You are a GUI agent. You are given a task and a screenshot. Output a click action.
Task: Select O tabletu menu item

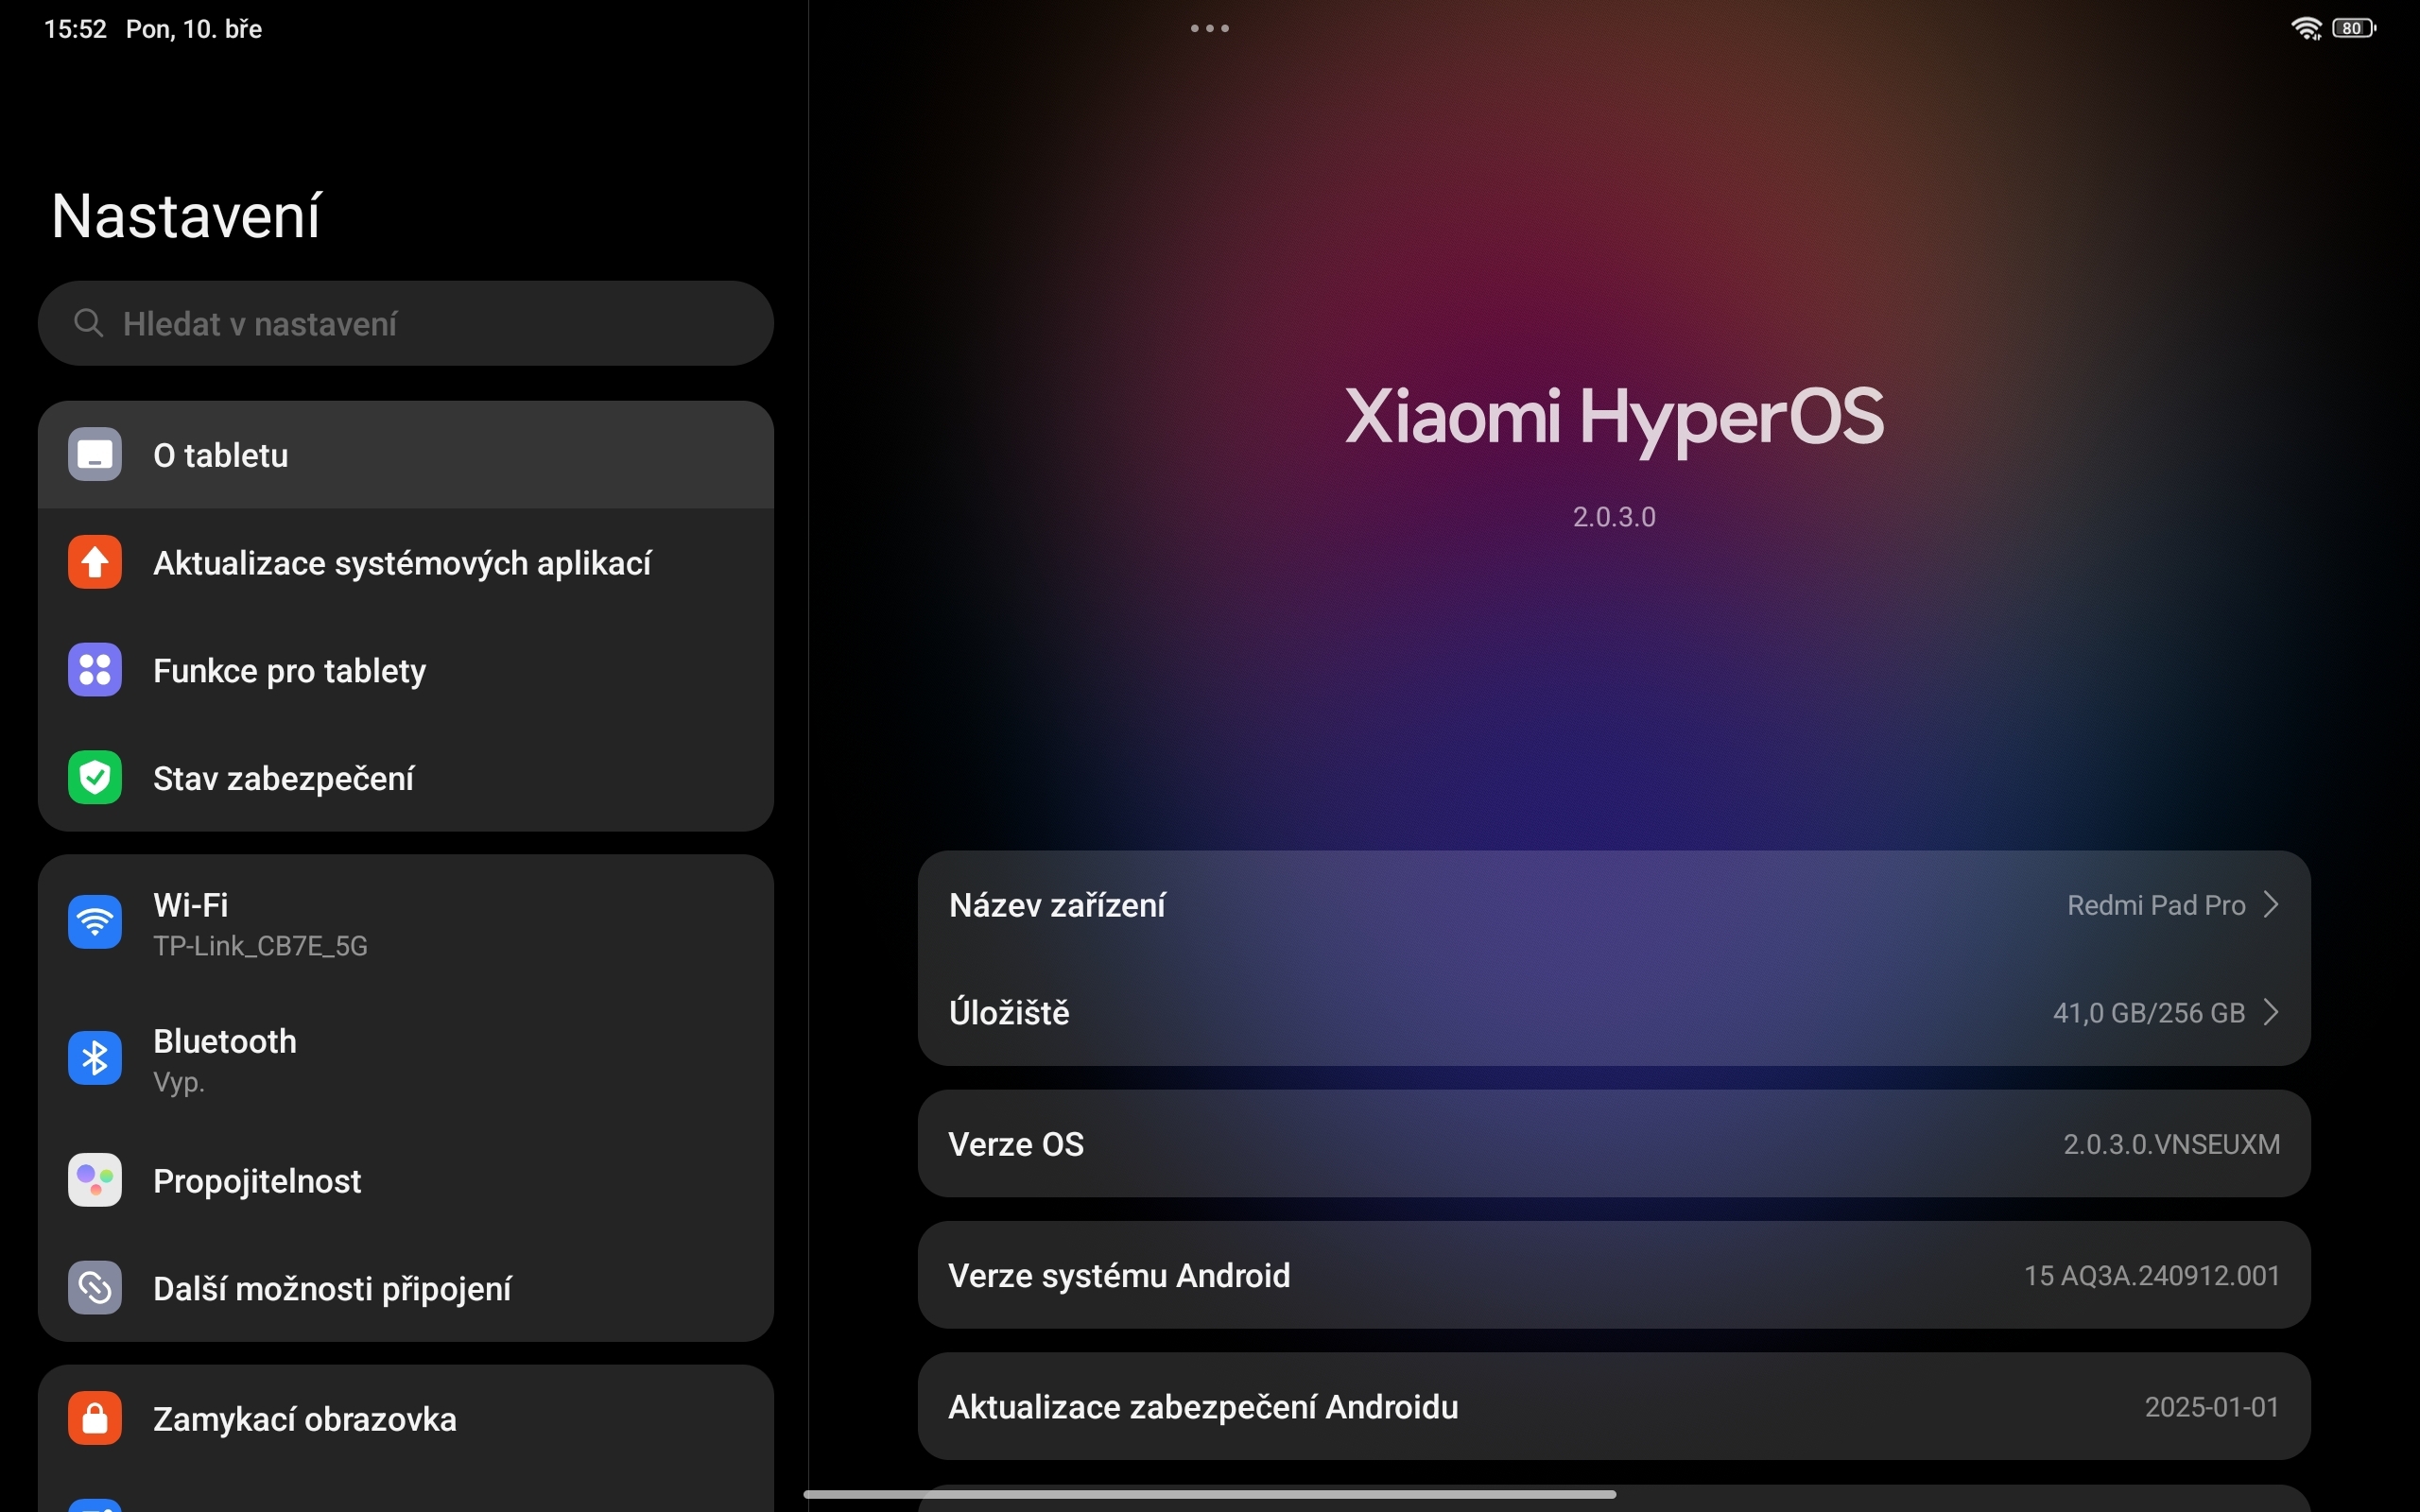pos(406,455)
